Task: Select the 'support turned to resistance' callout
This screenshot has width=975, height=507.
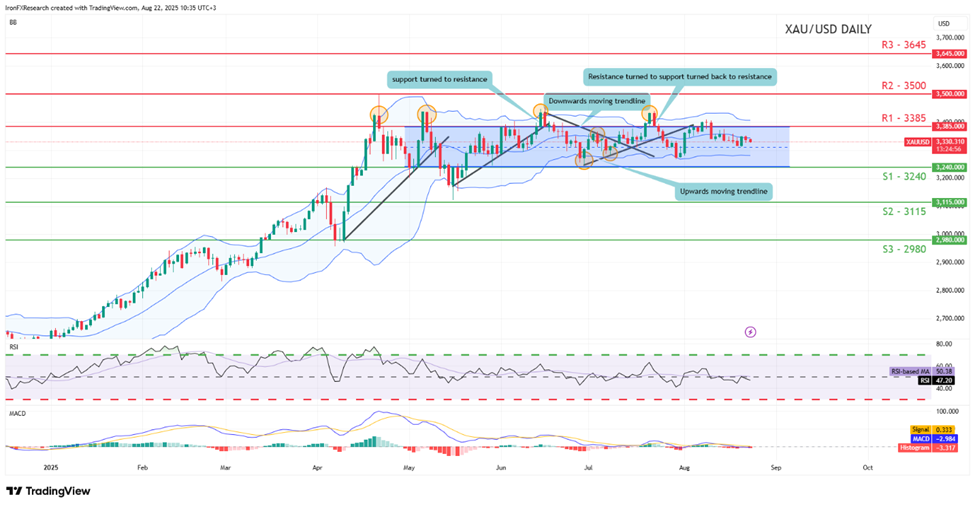Action: tap(442, 77)
